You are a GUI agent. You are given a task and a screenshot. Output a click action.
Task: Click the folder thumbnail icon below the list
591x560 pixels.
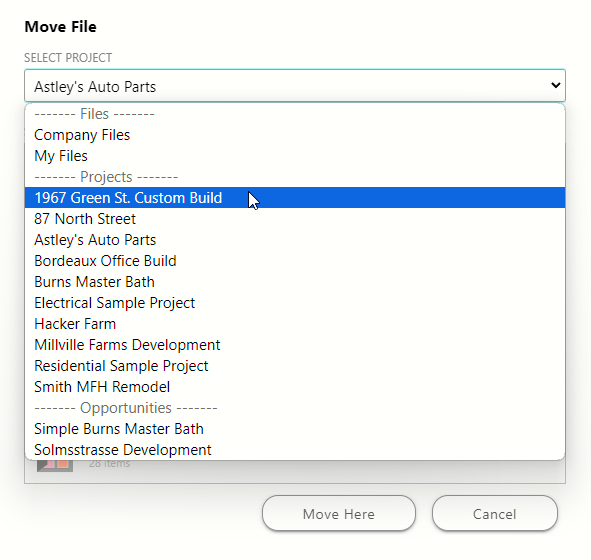click(55, 465)
